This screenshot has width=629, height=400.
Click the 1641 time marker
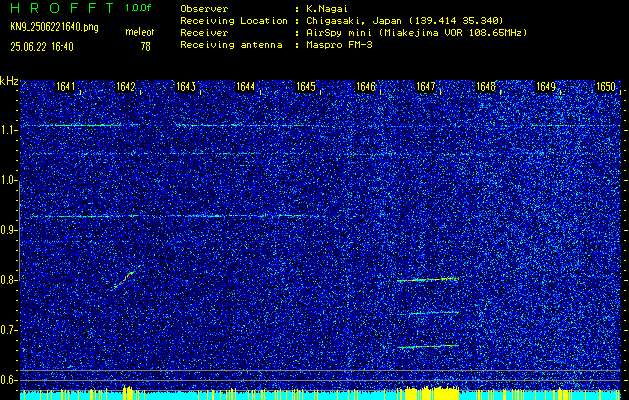click(65, 87)
